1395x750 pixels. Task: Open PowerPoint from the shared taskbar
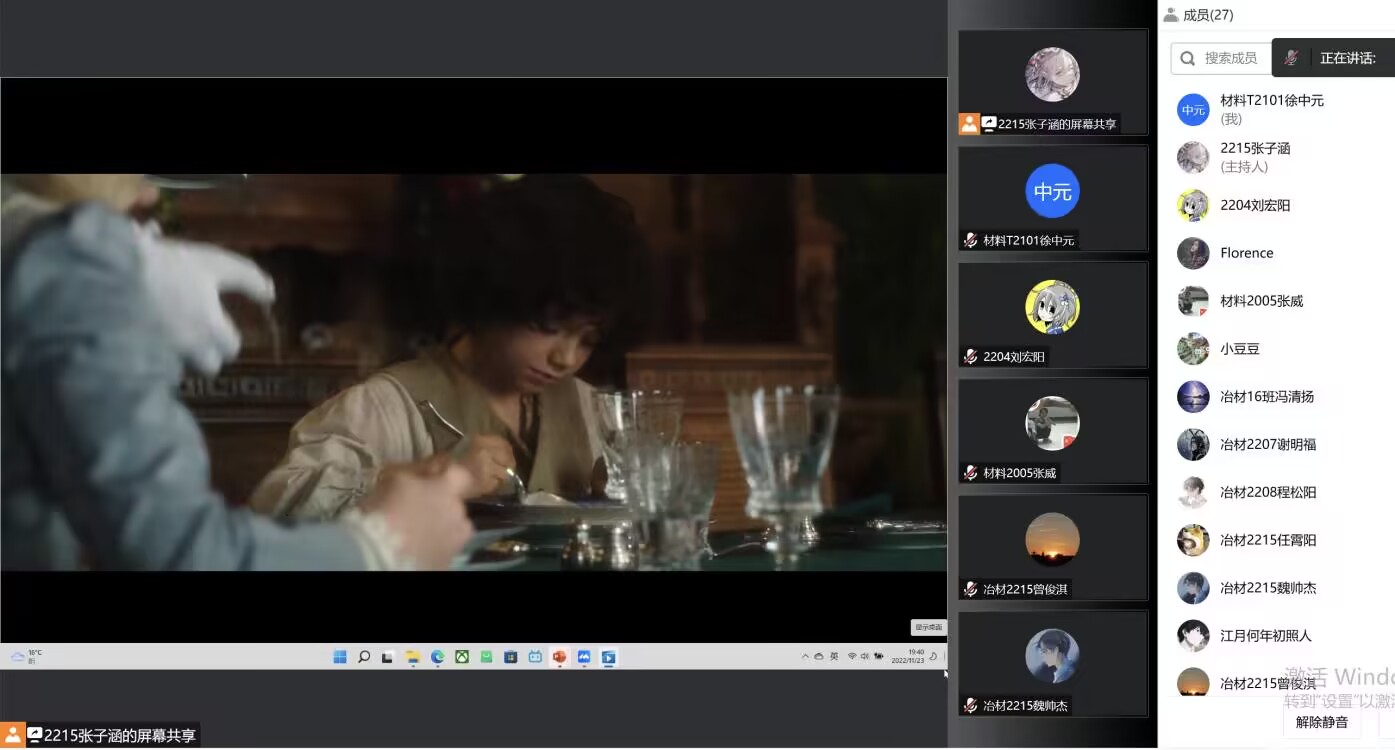[559, 657]
